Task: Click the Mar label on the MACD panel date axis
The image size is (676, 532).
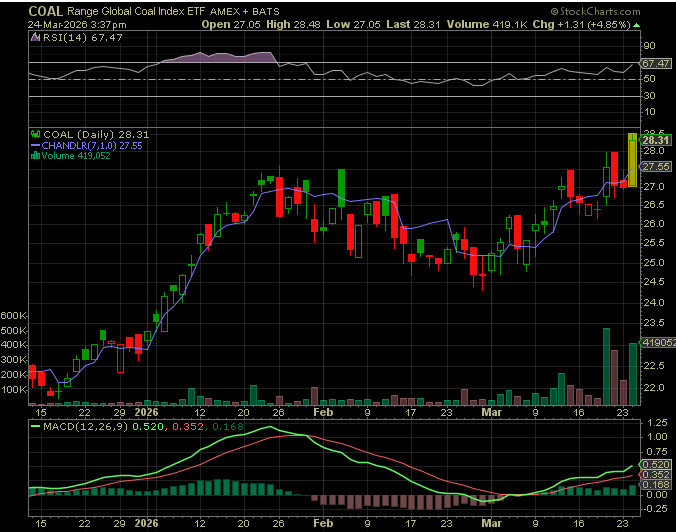Action: click(x=491, y=523)
